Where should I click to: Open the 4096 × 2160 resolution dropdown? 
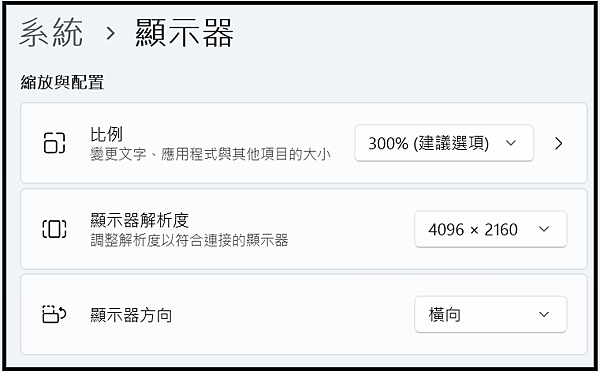tap(490, 229)
